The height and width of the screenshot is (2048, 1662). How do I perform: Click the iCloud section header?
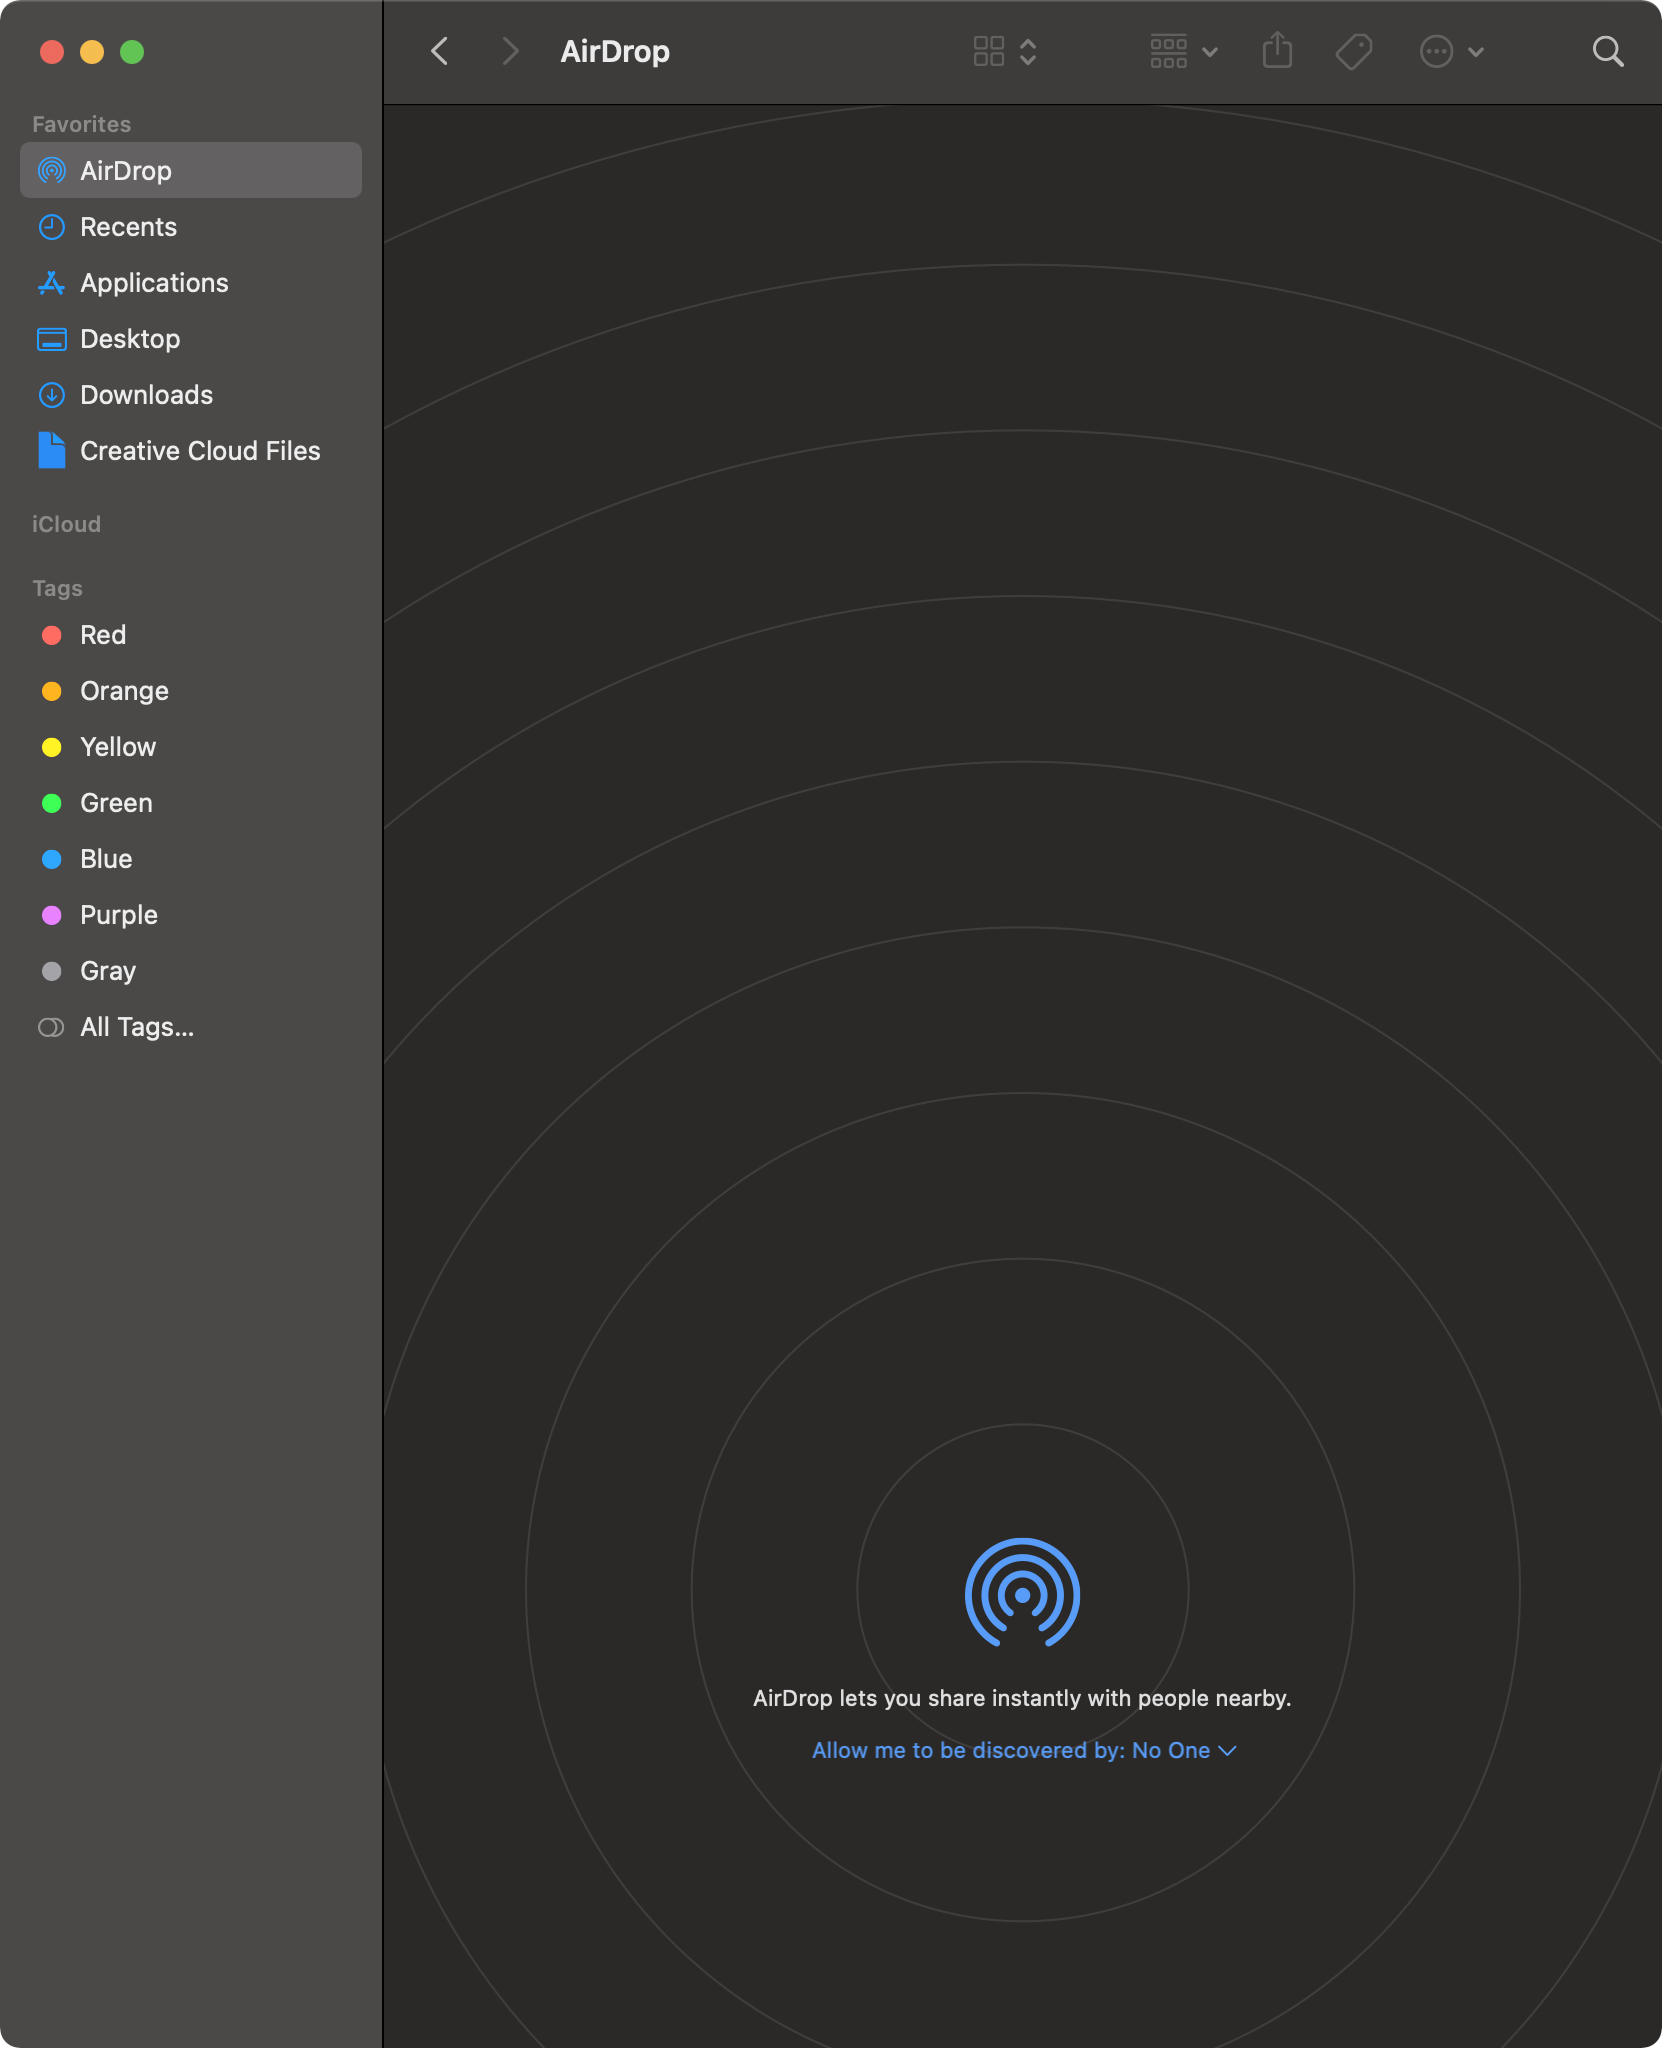click(66, 524)
